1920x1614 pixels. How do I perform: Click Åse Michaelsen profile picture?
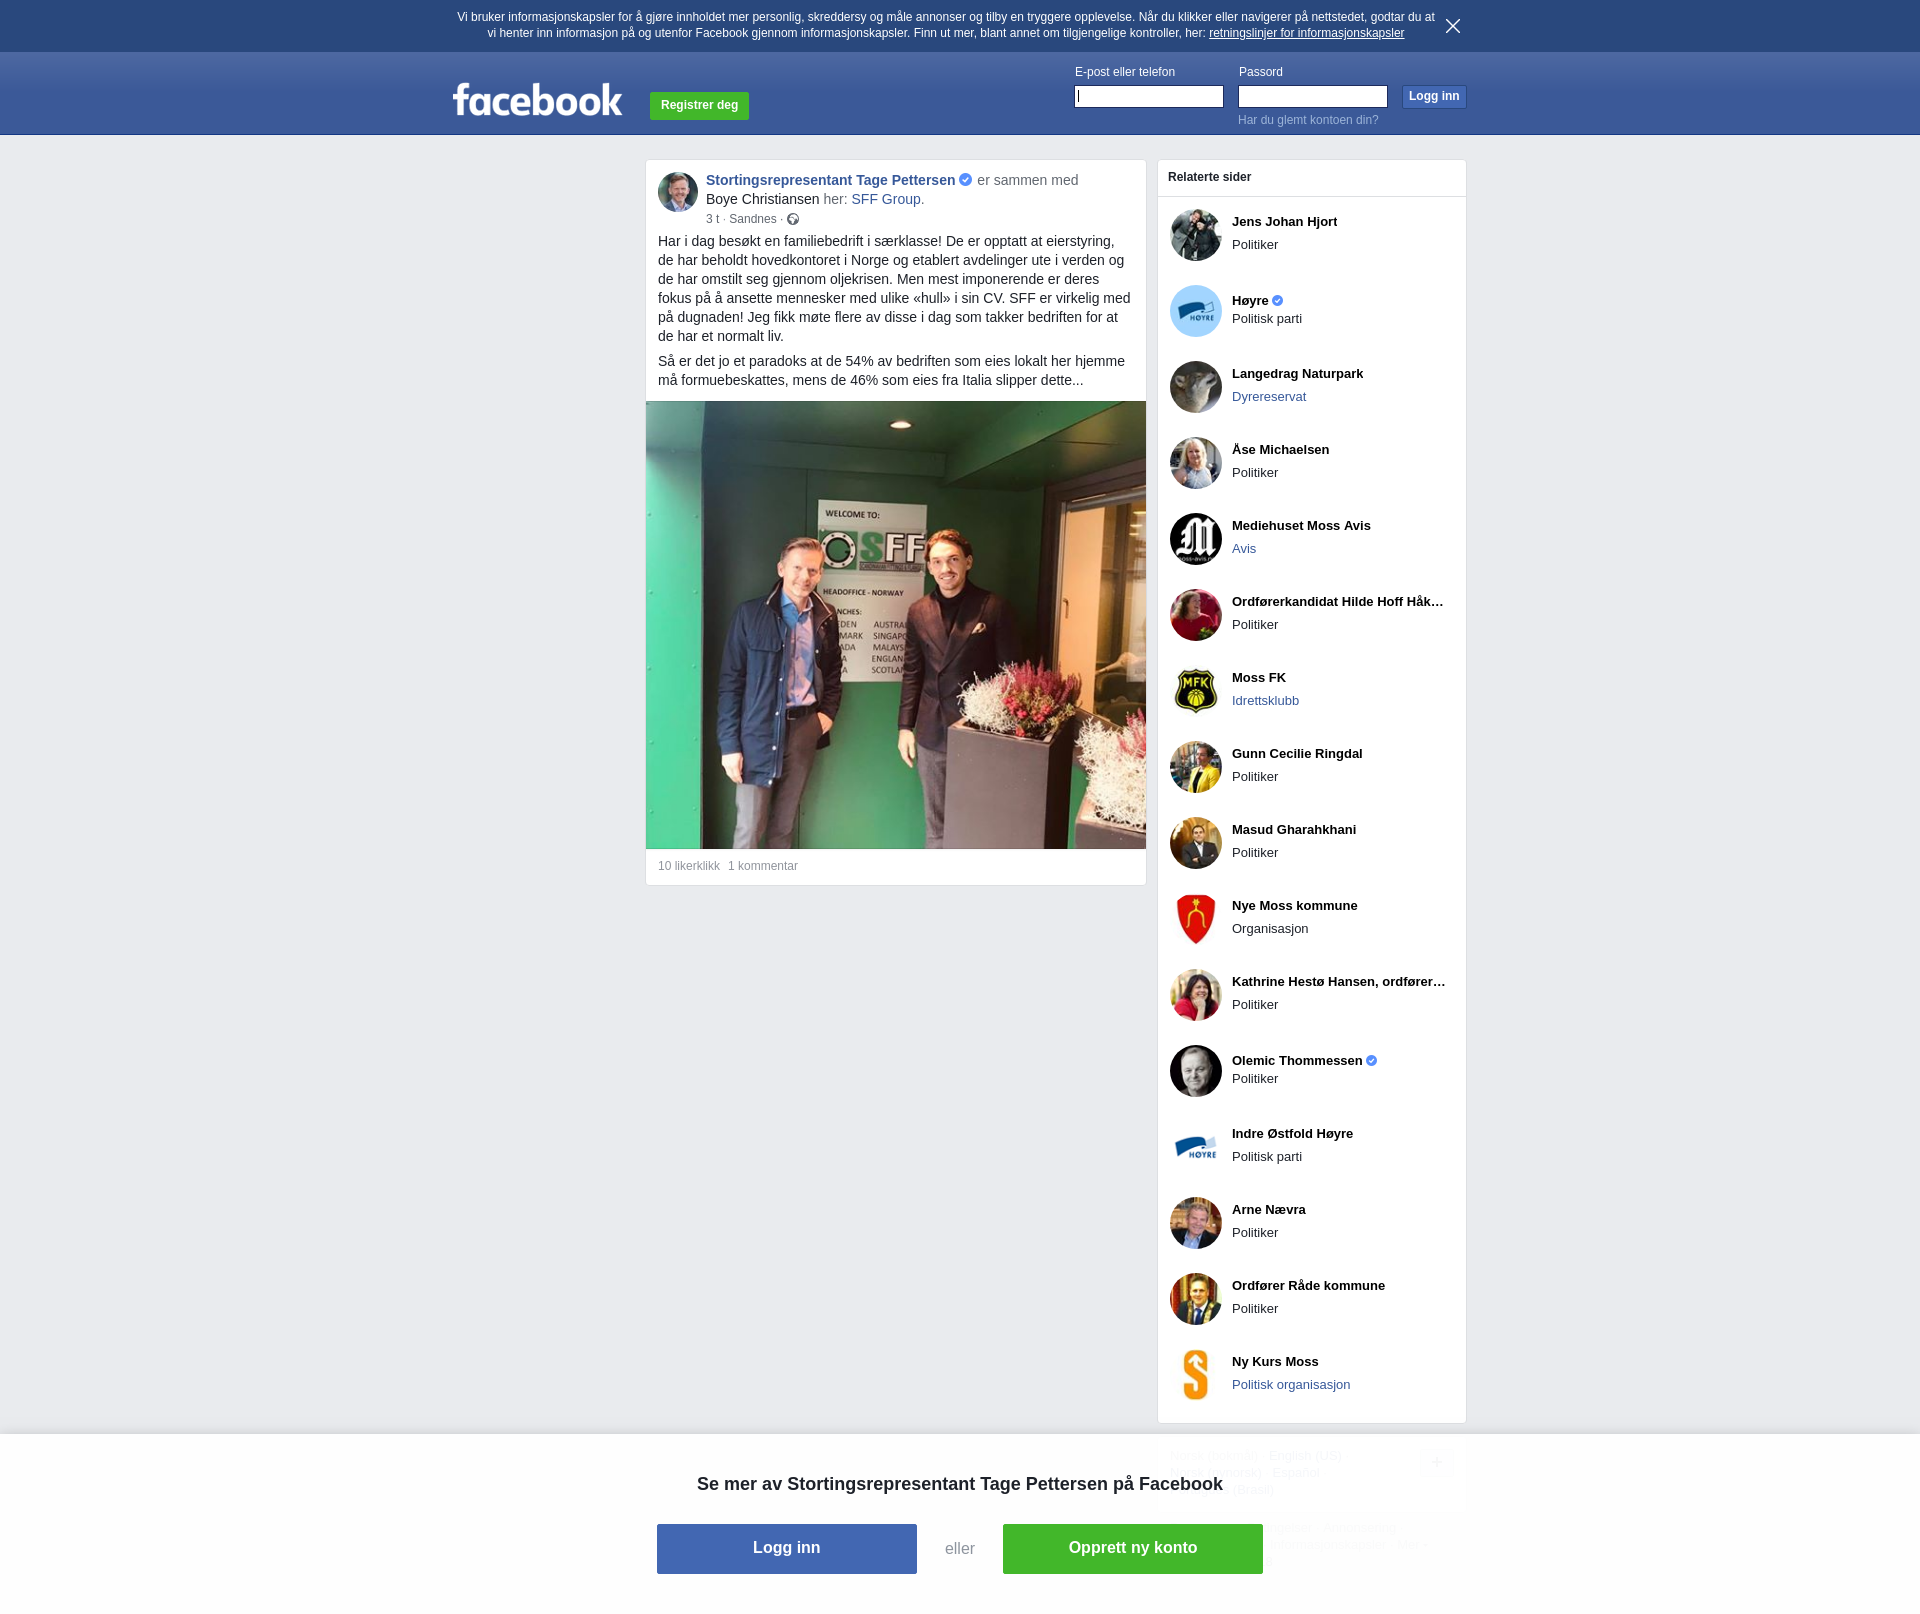pos(1196,463)
